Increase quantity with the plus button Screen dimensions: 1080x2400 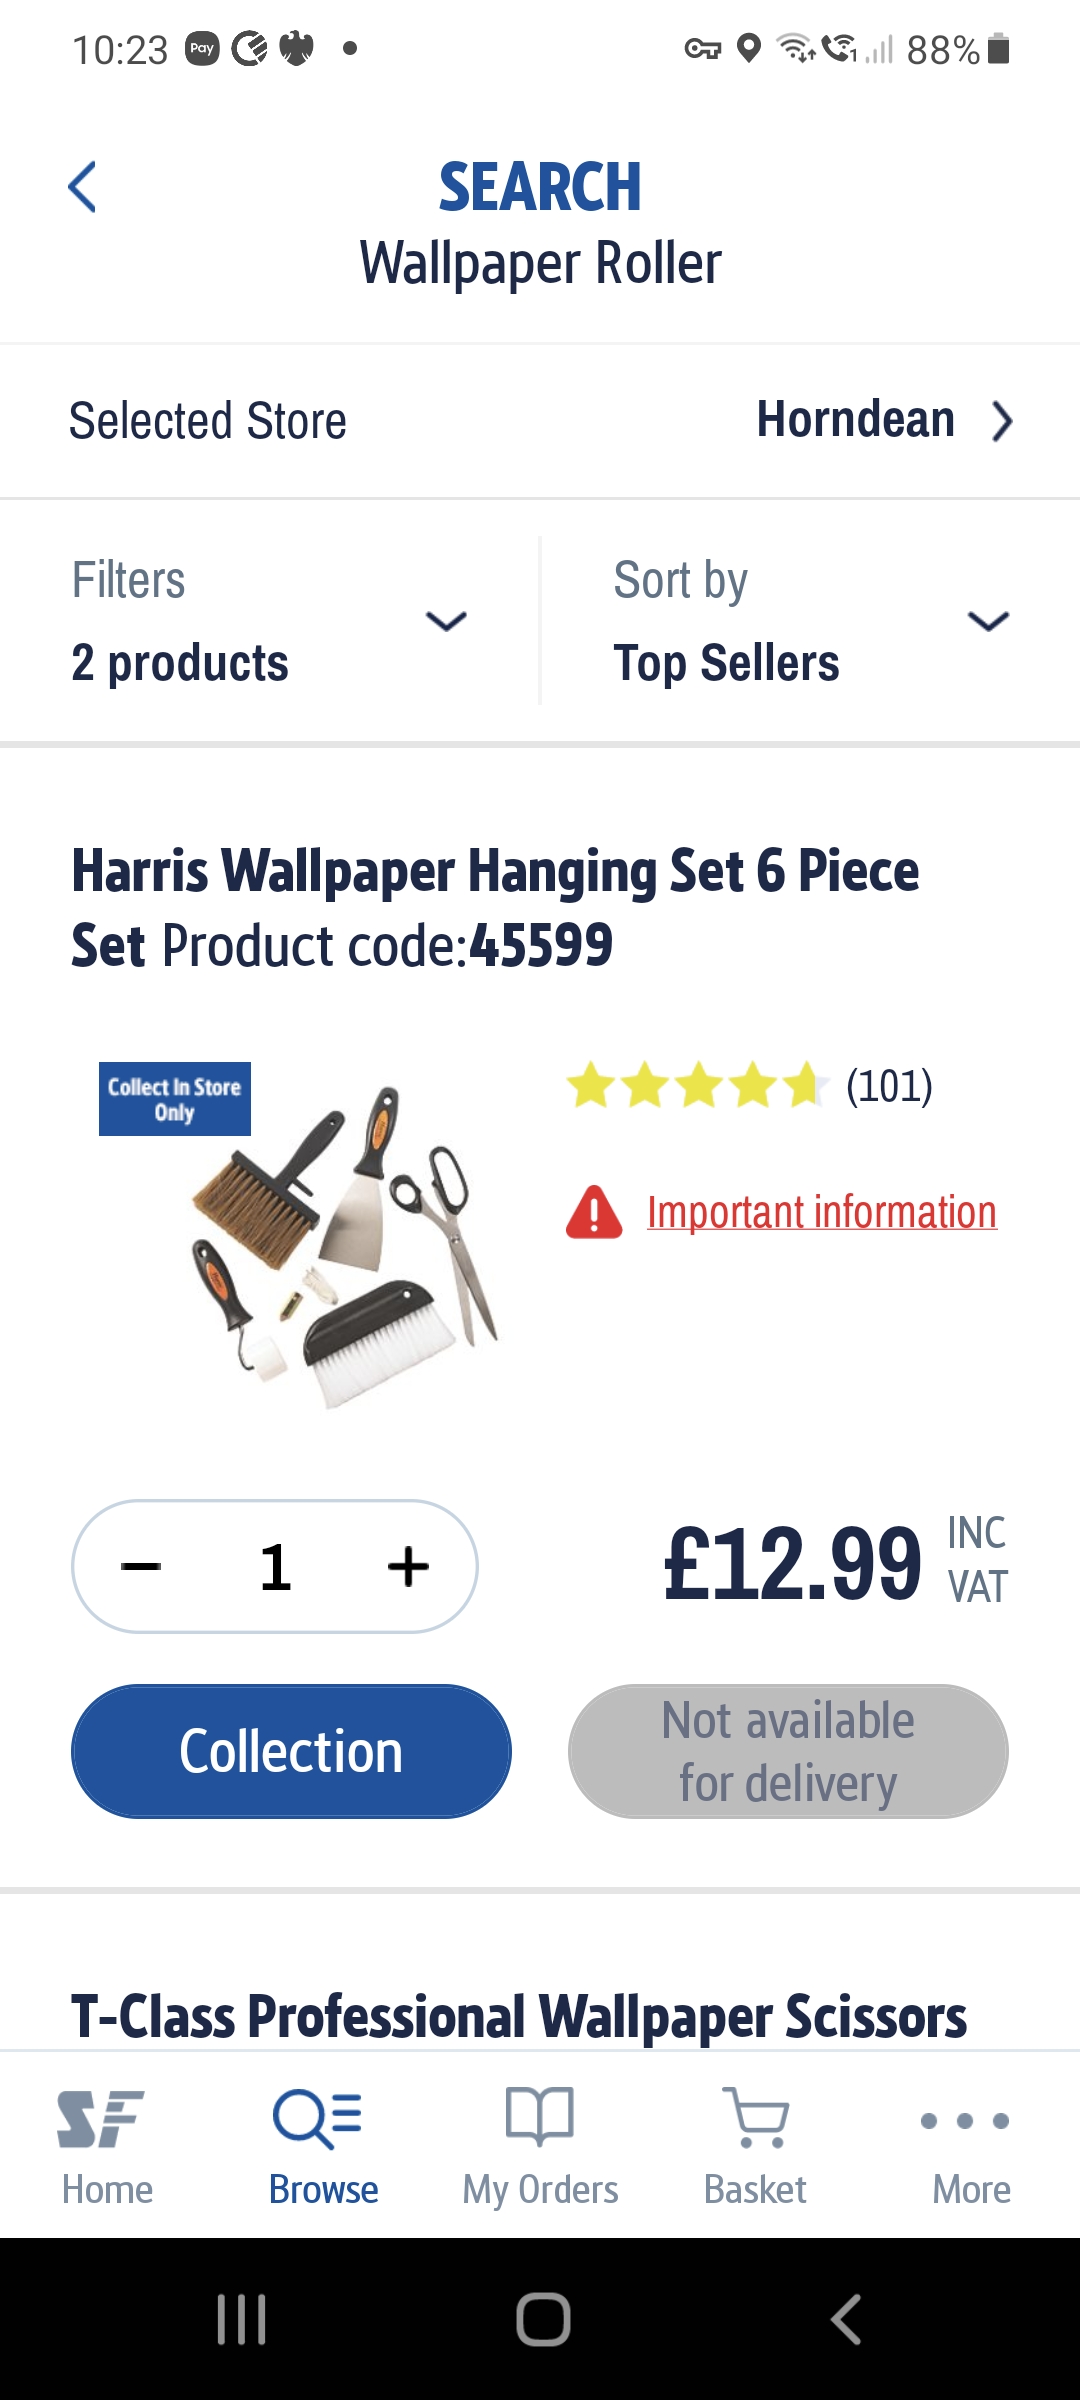(x=408, y=1566)
